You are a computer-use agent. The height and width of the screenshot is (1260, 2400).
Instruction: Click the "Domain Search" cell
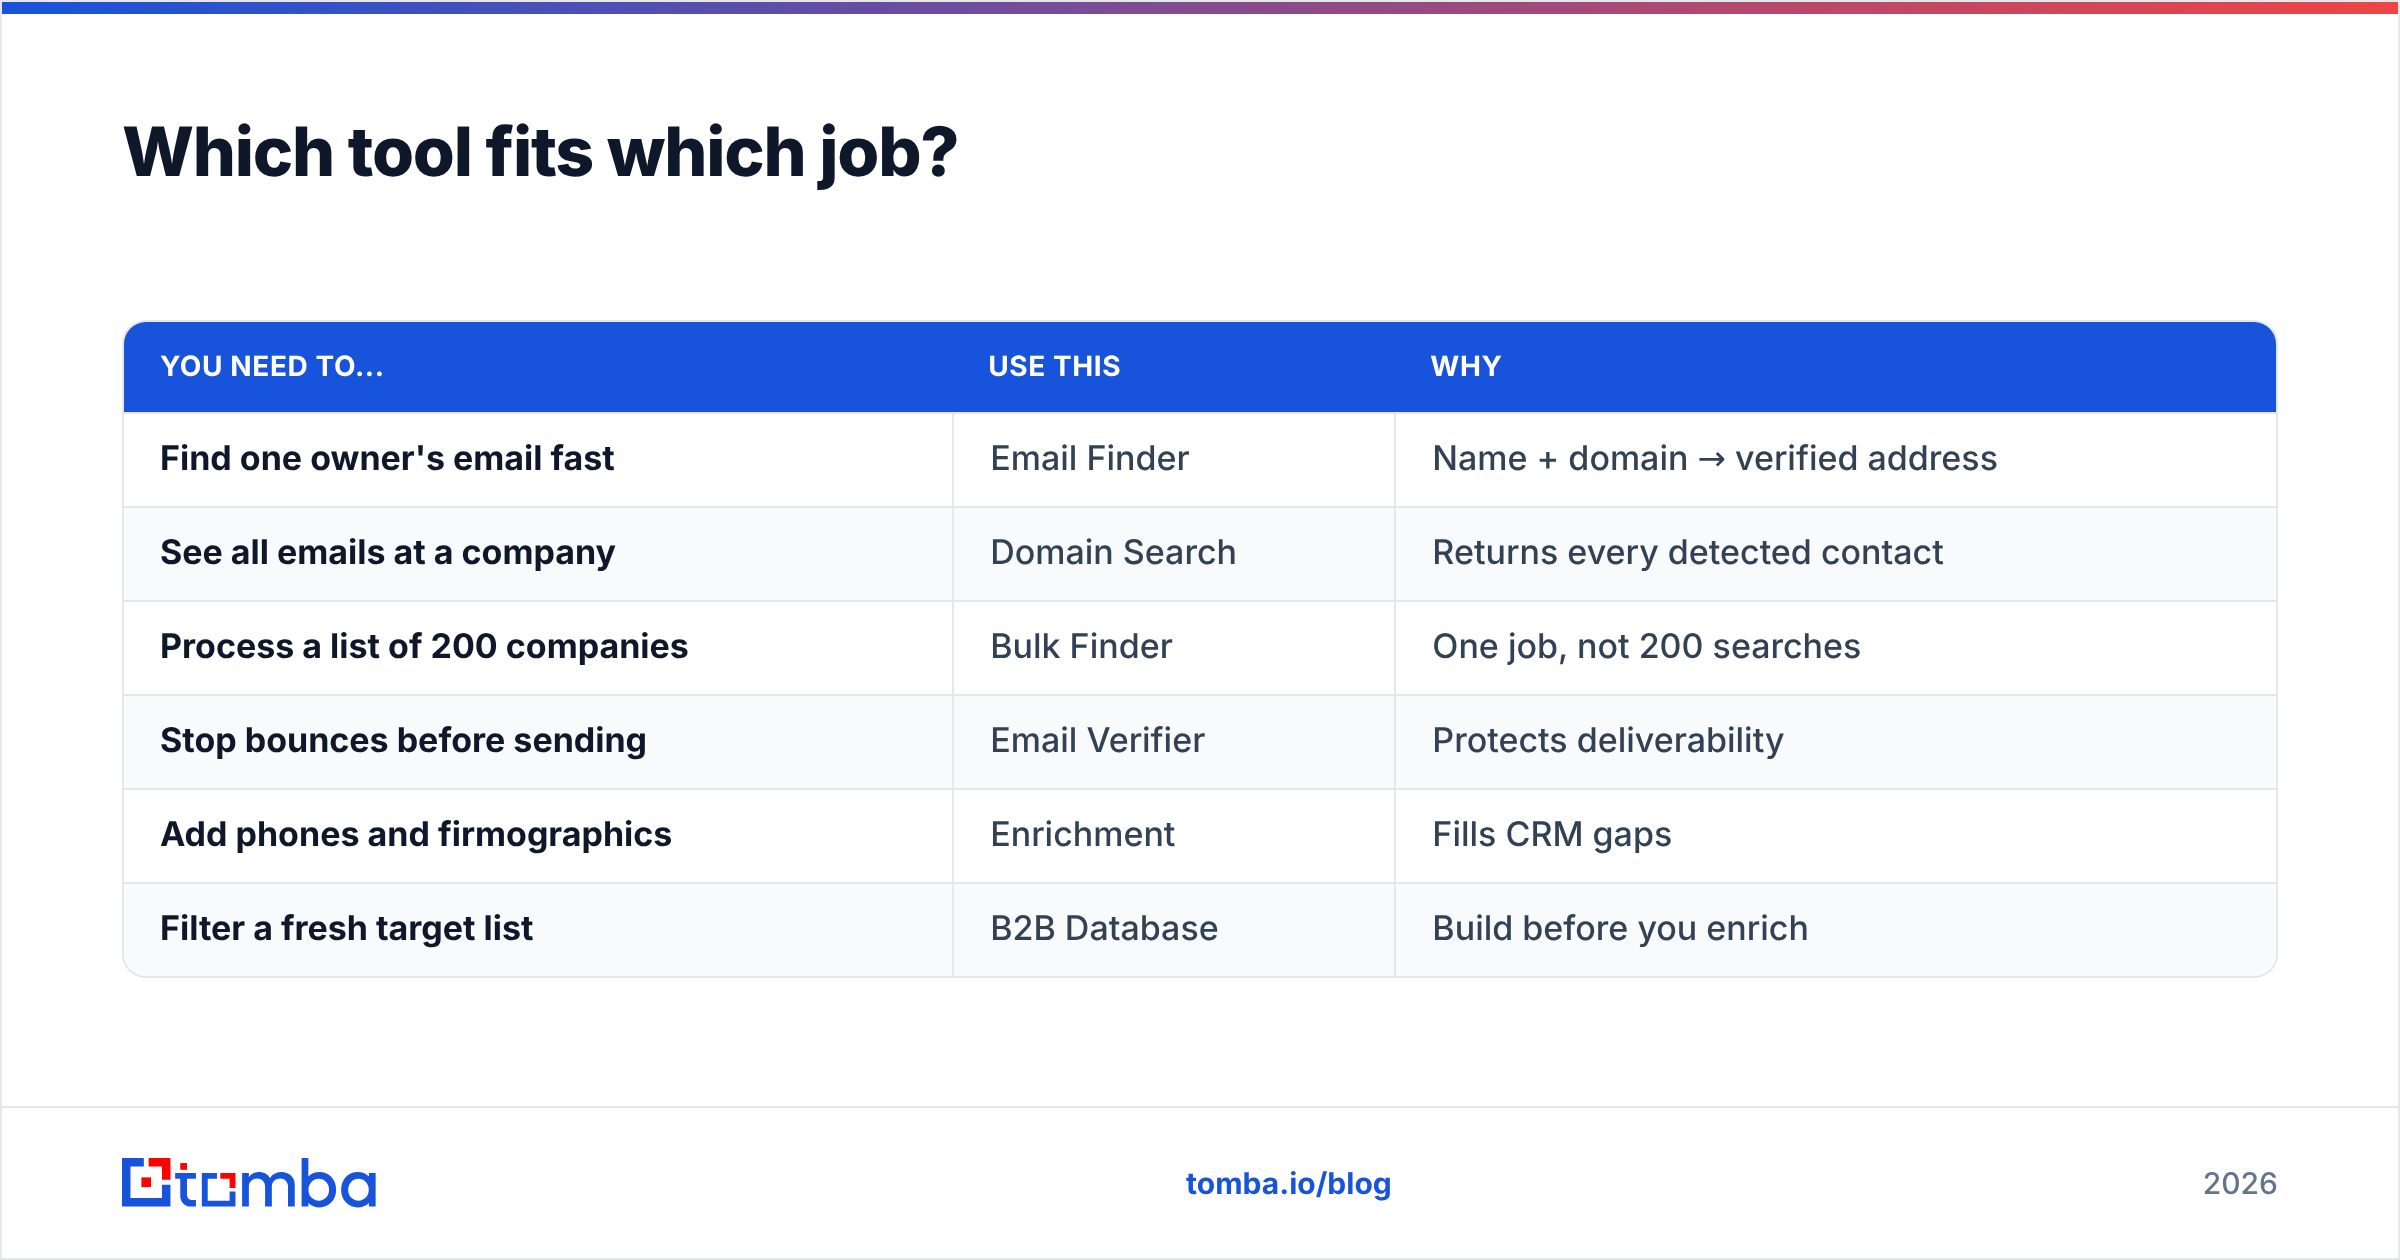coord(1174,553)
